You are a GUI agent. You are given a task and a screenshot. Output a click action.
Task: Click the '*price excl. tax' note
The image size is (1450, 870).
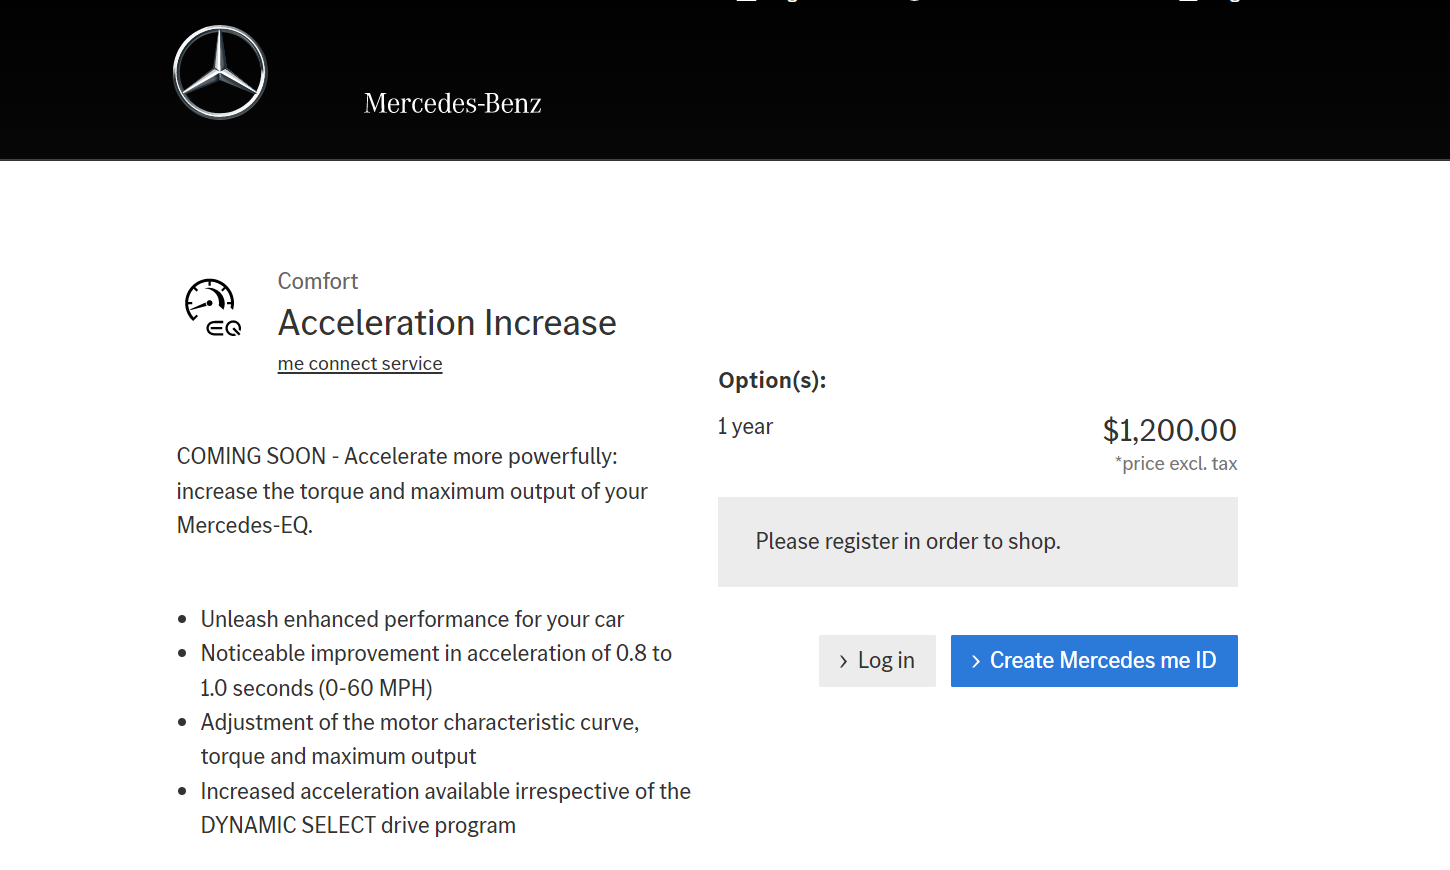click(x=1176, y=464)
